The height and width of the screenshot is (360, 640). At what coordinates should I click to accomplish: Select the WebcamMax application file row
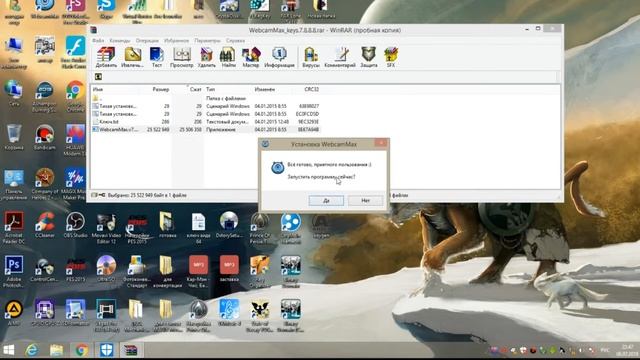click(206, 129)
